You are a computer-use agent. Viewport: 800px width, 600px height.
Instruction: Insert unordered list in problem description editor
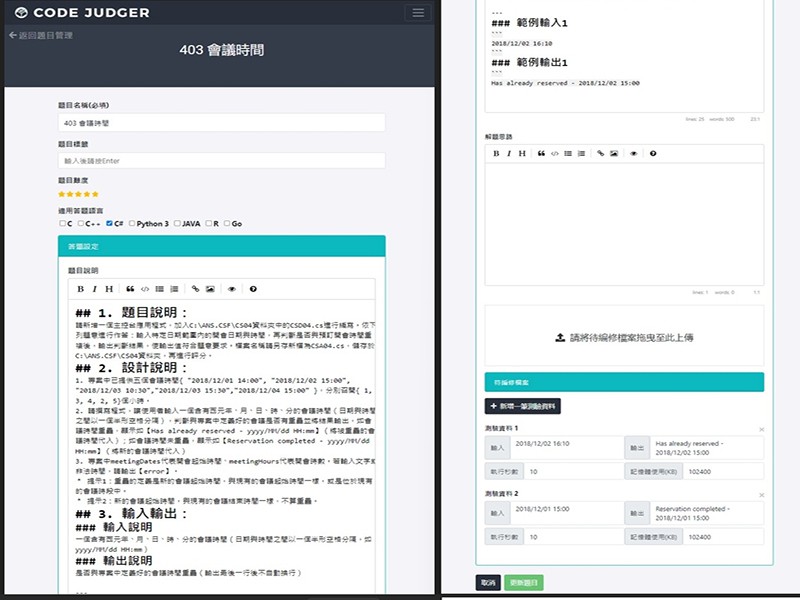tap(159, 289)
